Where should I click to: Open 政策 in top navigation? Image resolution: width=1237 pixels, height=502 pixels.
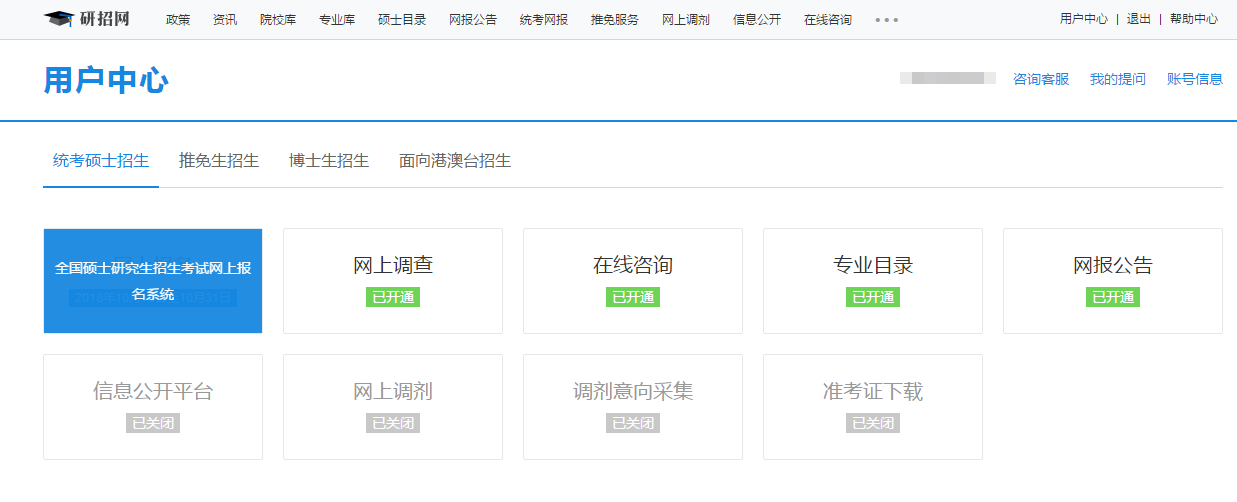[x=178, y=20]
